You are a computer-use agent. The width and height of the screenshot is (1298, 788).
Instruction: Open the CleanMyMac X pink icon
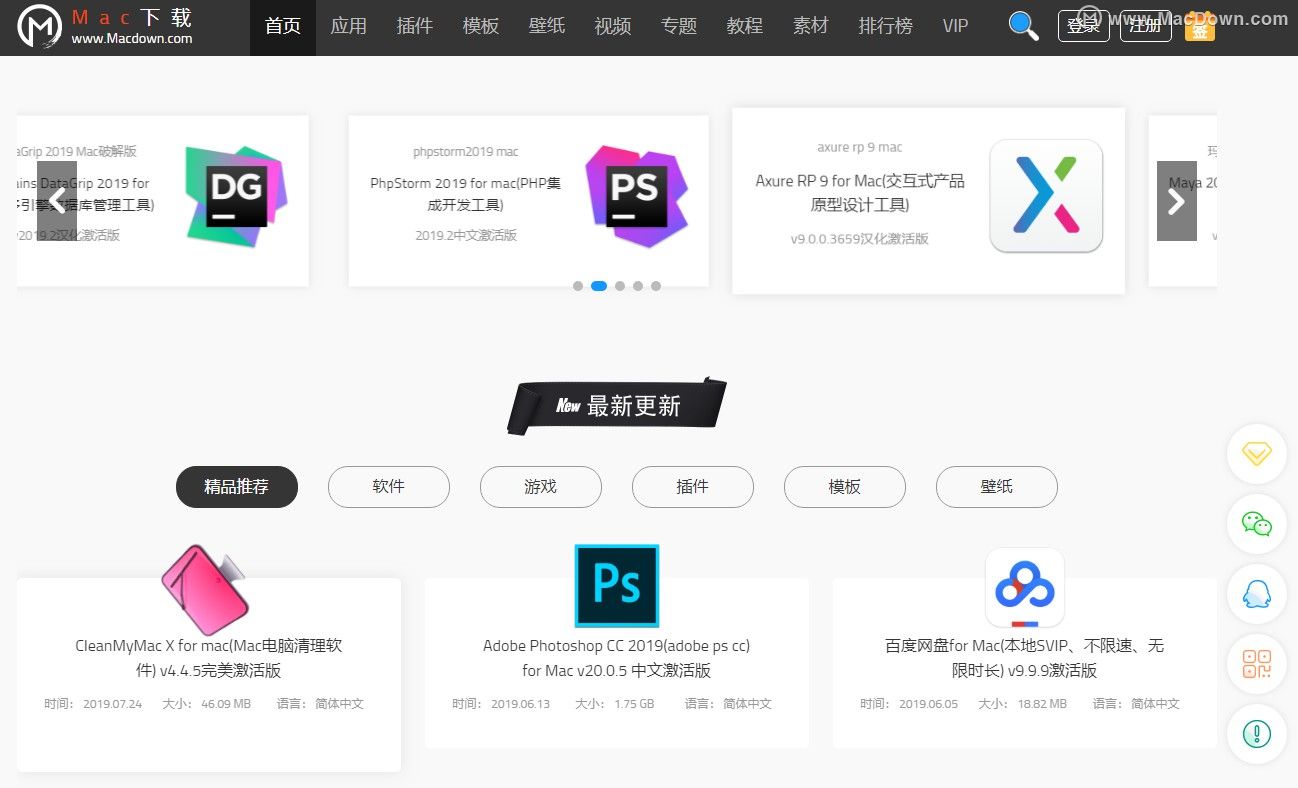tap(205, 590)
